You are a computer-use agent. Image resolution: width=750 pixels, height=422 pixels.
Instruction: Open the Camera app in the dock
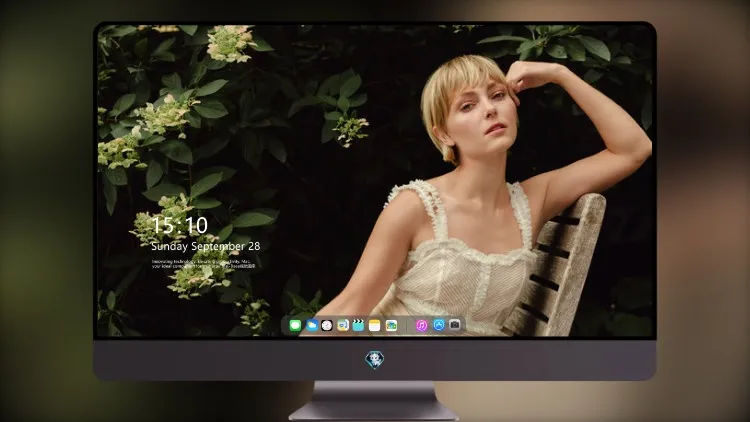tap(455, 325)
